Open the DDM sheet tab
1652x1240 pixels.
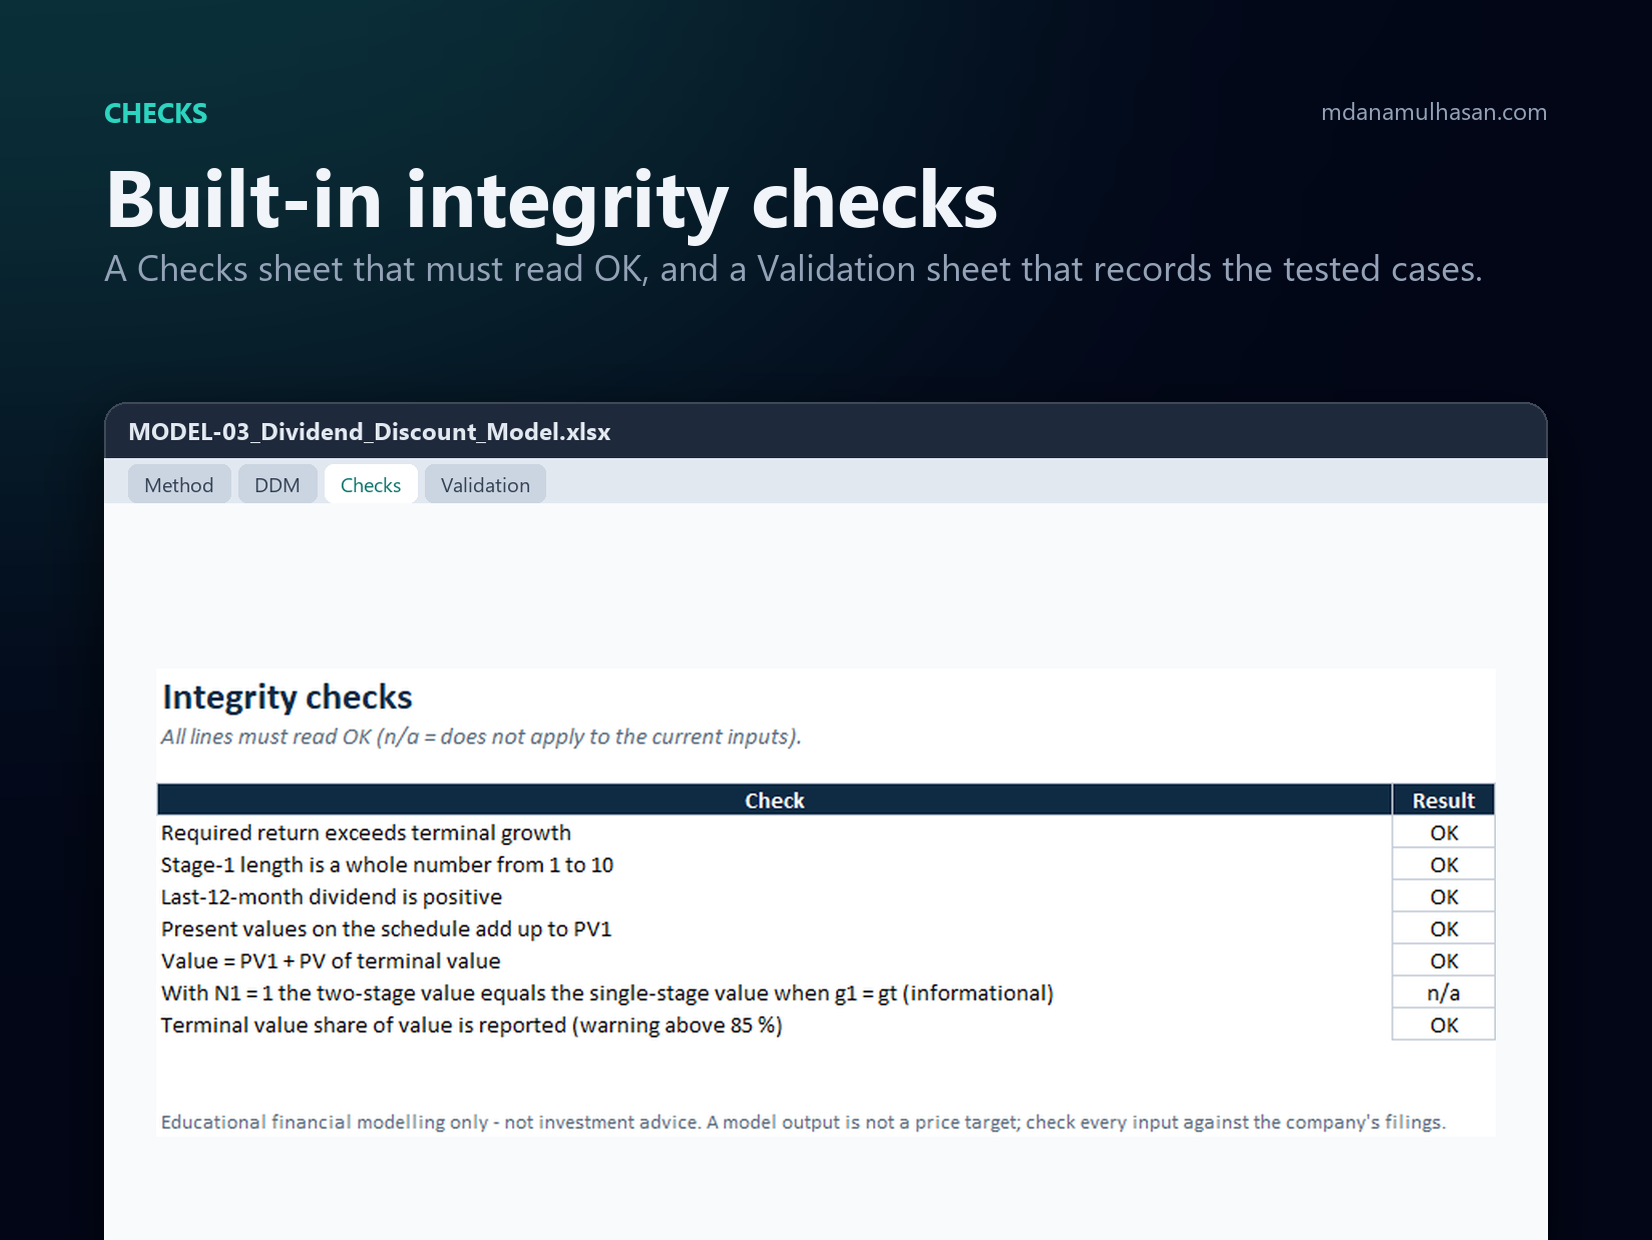[277, 485]
